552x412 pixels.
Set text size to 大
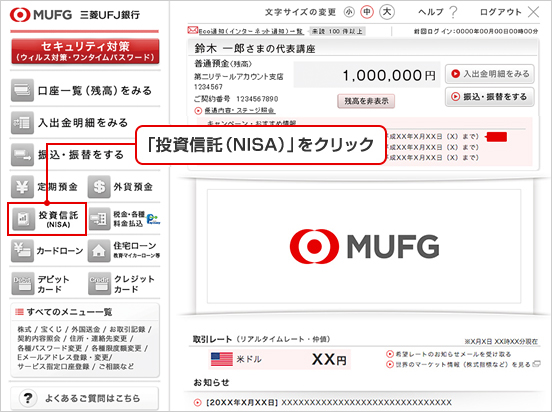tap(387, 12)
